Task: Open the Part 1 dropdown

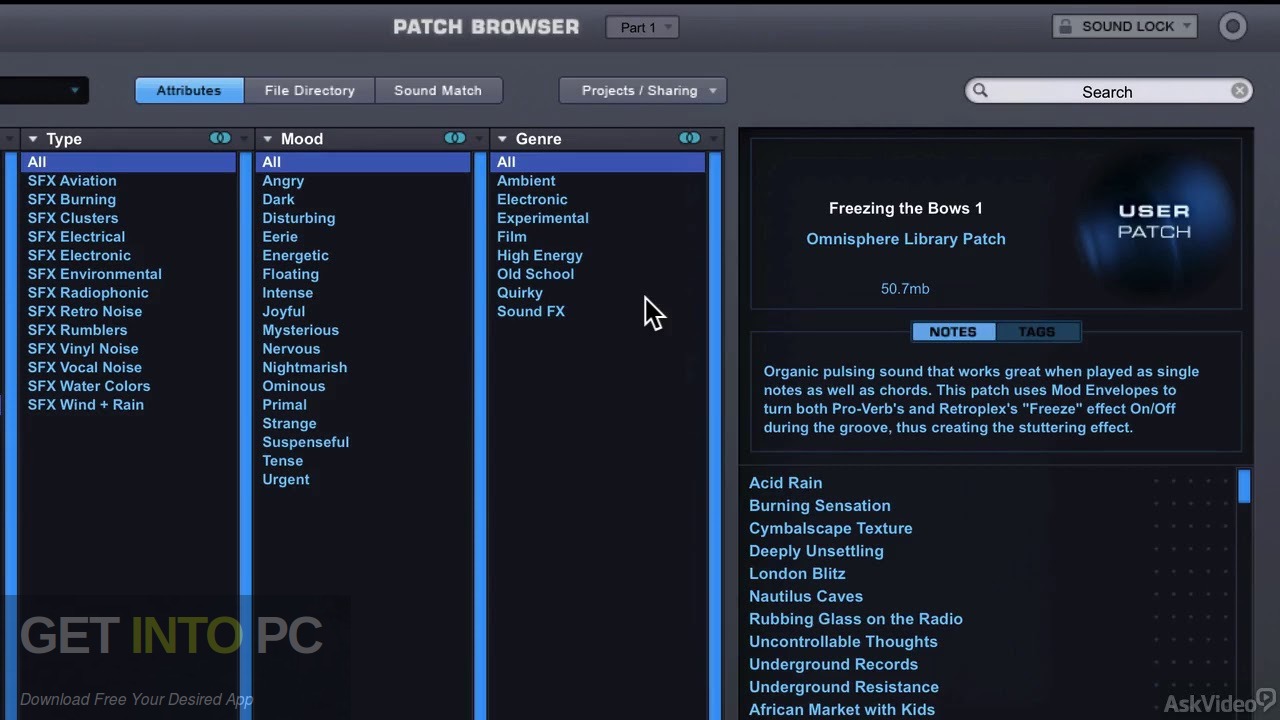Action: 642,27
